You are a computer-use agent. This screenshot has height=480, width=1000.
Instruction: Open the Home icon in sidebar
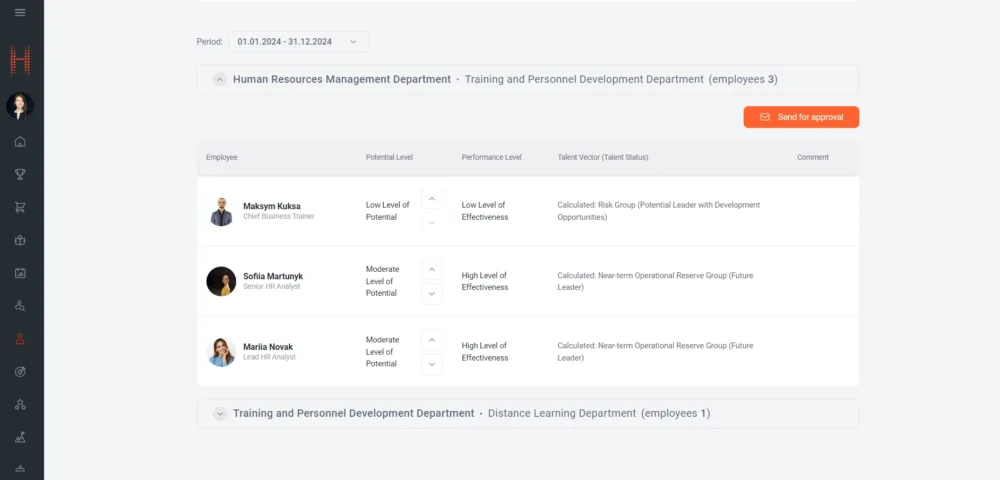click(x=20, y=141)
